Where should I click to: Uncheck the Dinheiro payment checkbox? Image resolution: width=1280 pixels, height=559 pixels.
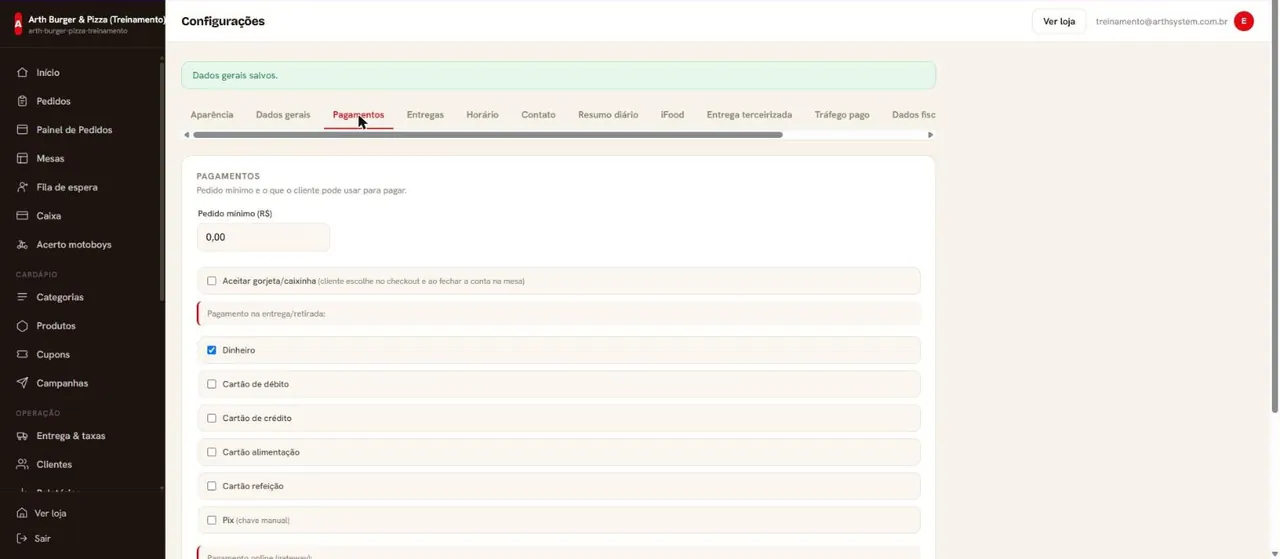[211, 350]
